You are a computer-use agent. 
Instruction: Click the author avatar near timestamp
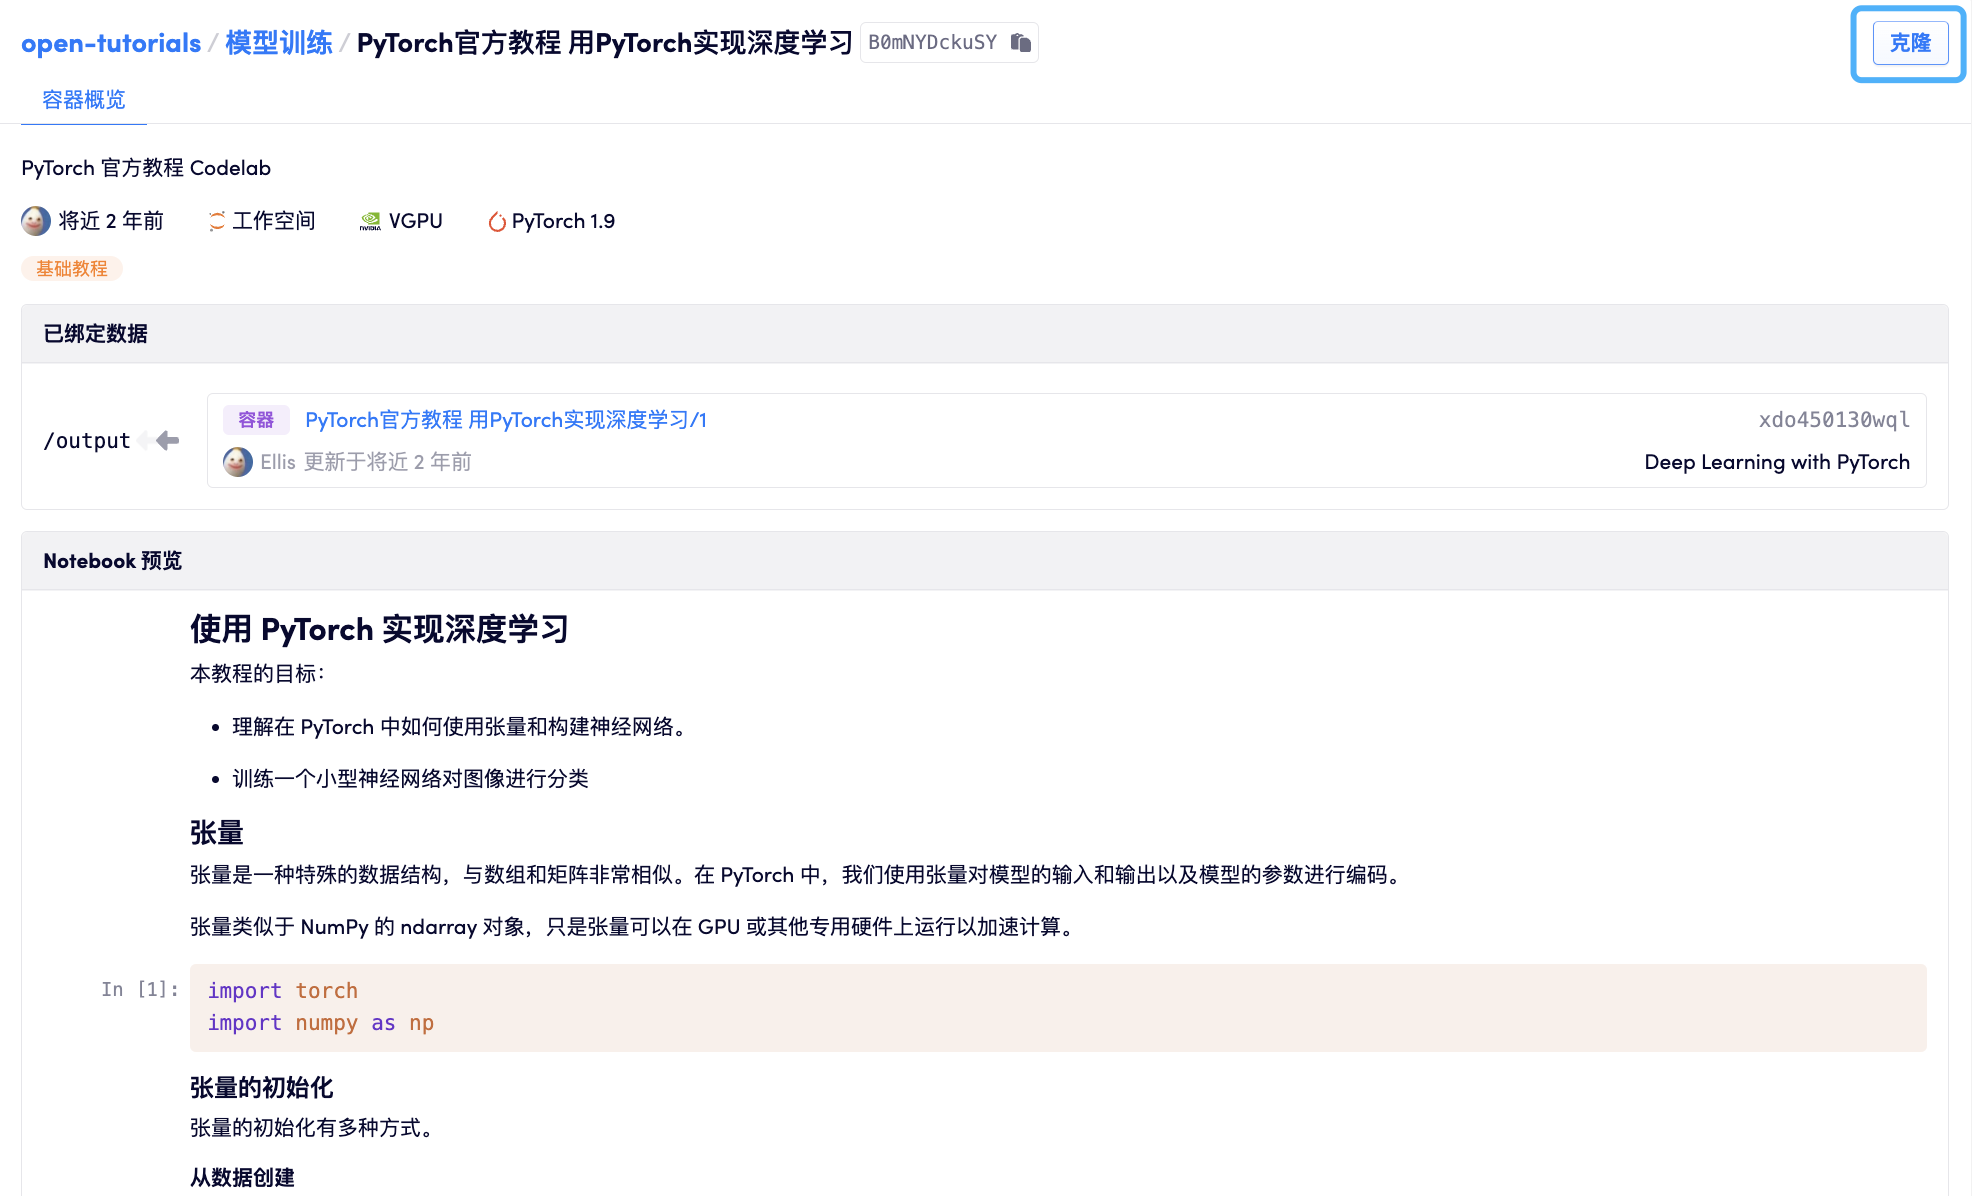point(36,221)
